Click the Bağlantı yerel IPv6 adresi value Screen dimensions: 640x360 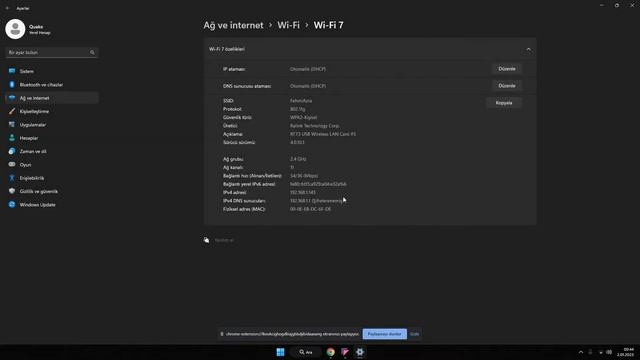(318, 184)
